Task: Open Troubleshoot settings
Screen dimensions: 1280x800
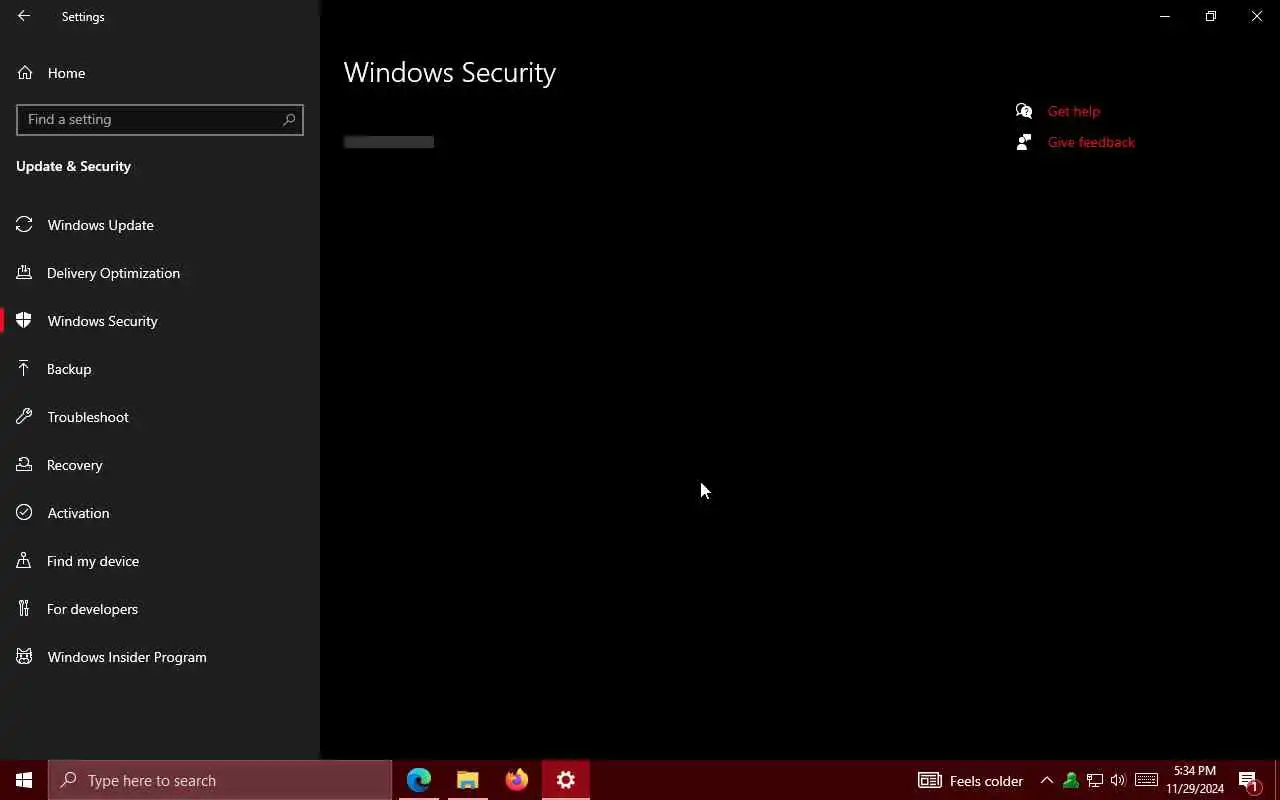Action: coord(160,417)
